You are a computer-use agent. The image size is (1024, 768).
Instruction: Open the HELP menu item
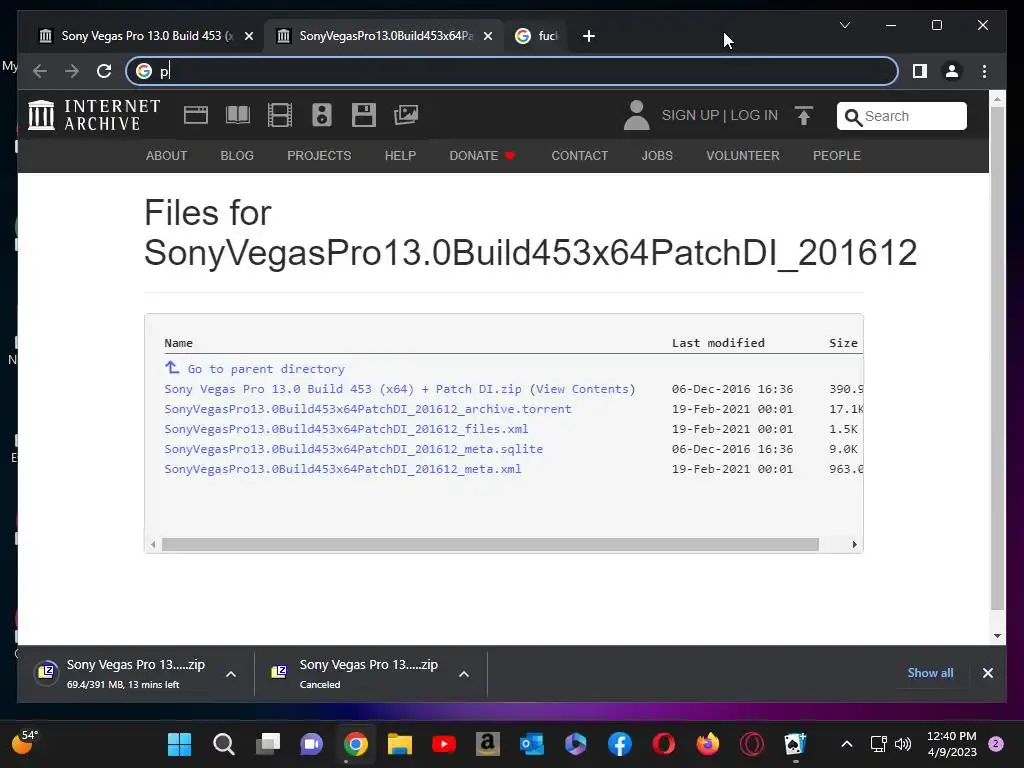400,155
